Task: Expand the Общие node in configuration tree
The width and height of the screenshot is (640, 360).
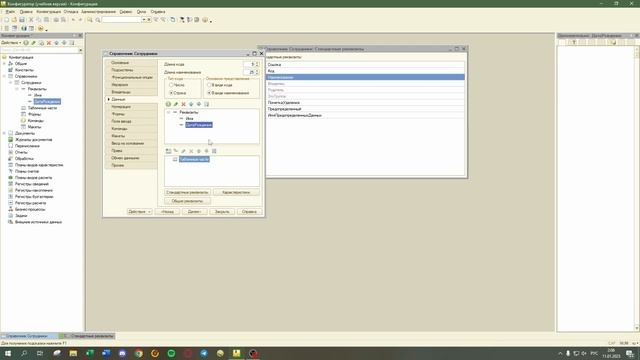Action: 4,64
